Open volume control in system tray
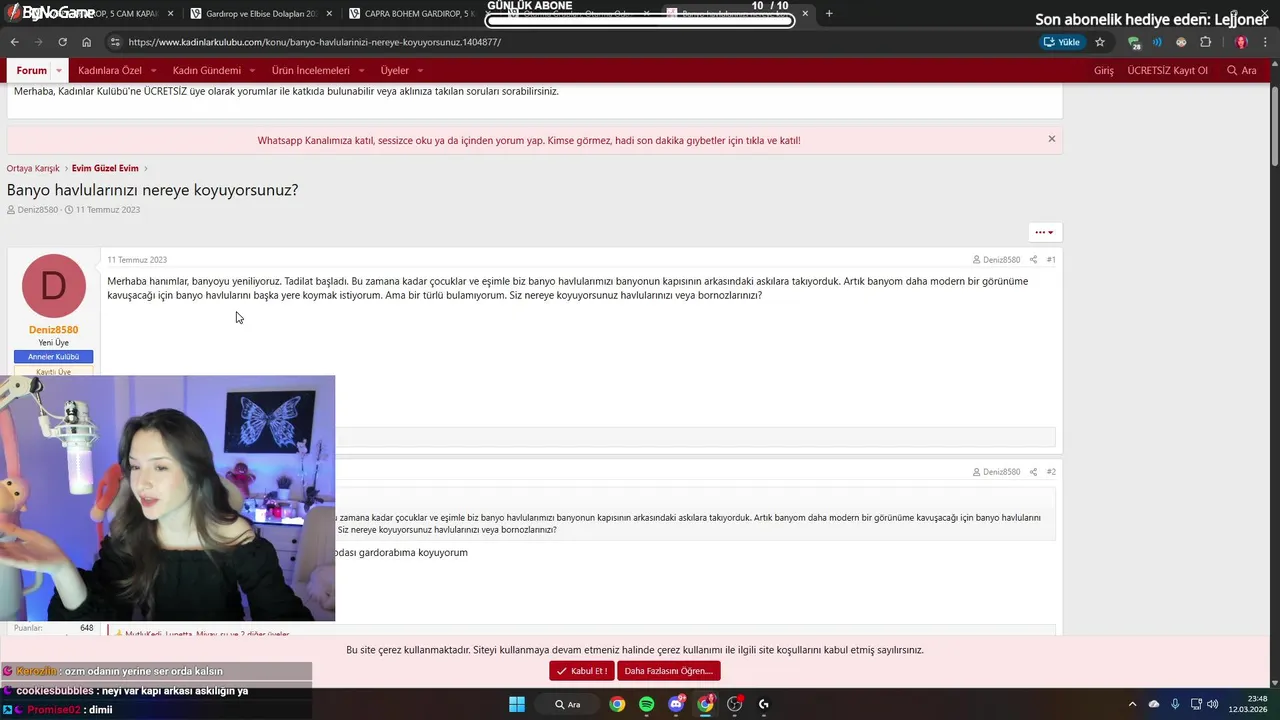1280x720 pixels. tap(1211, 704)
